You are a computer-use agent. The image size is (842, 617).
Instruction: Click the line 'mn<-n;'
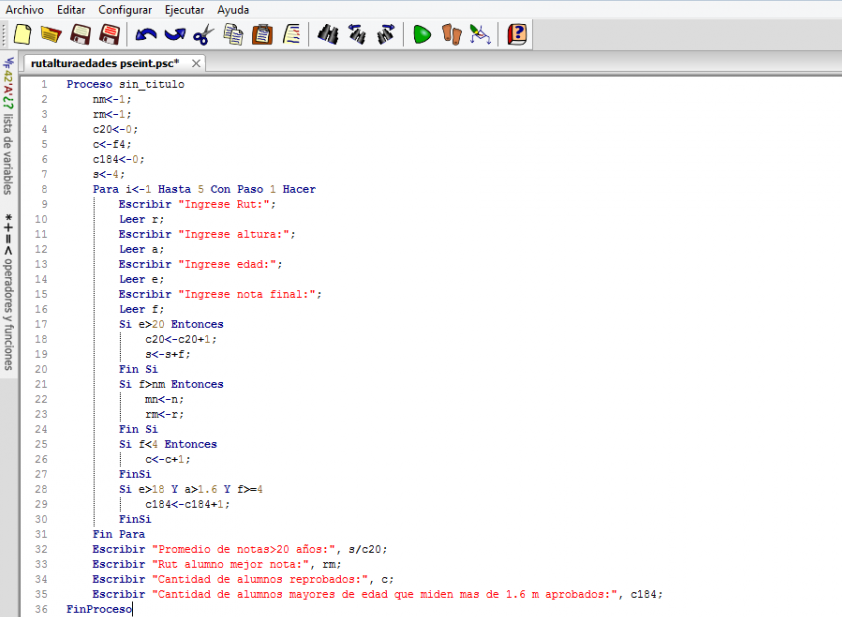point(164,400)
